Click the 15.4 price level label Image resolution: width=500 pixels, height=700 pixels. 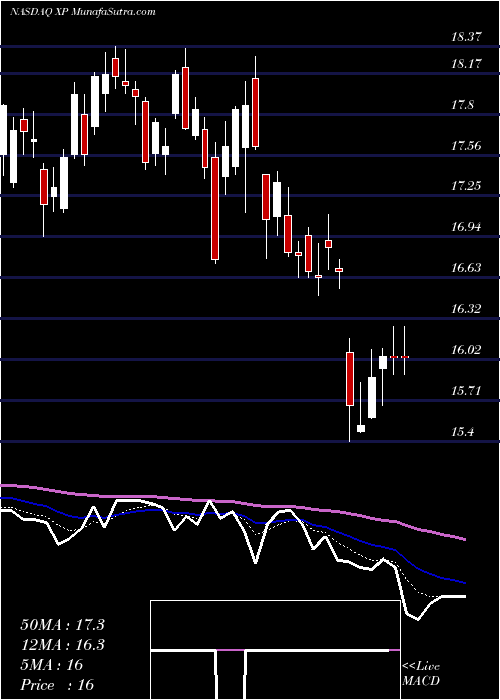pyautogui.click(x=462, y=432)
